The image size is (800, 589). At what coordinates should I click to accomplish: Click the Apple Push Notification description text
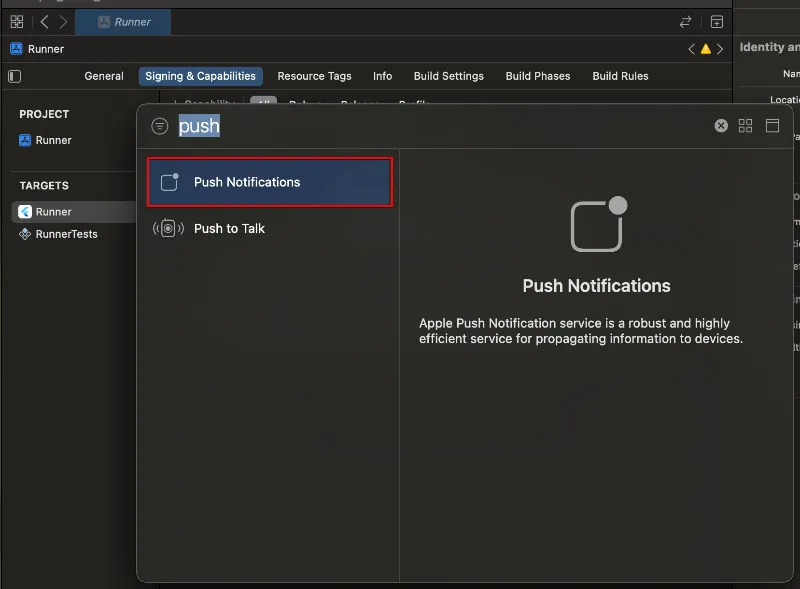581,331
